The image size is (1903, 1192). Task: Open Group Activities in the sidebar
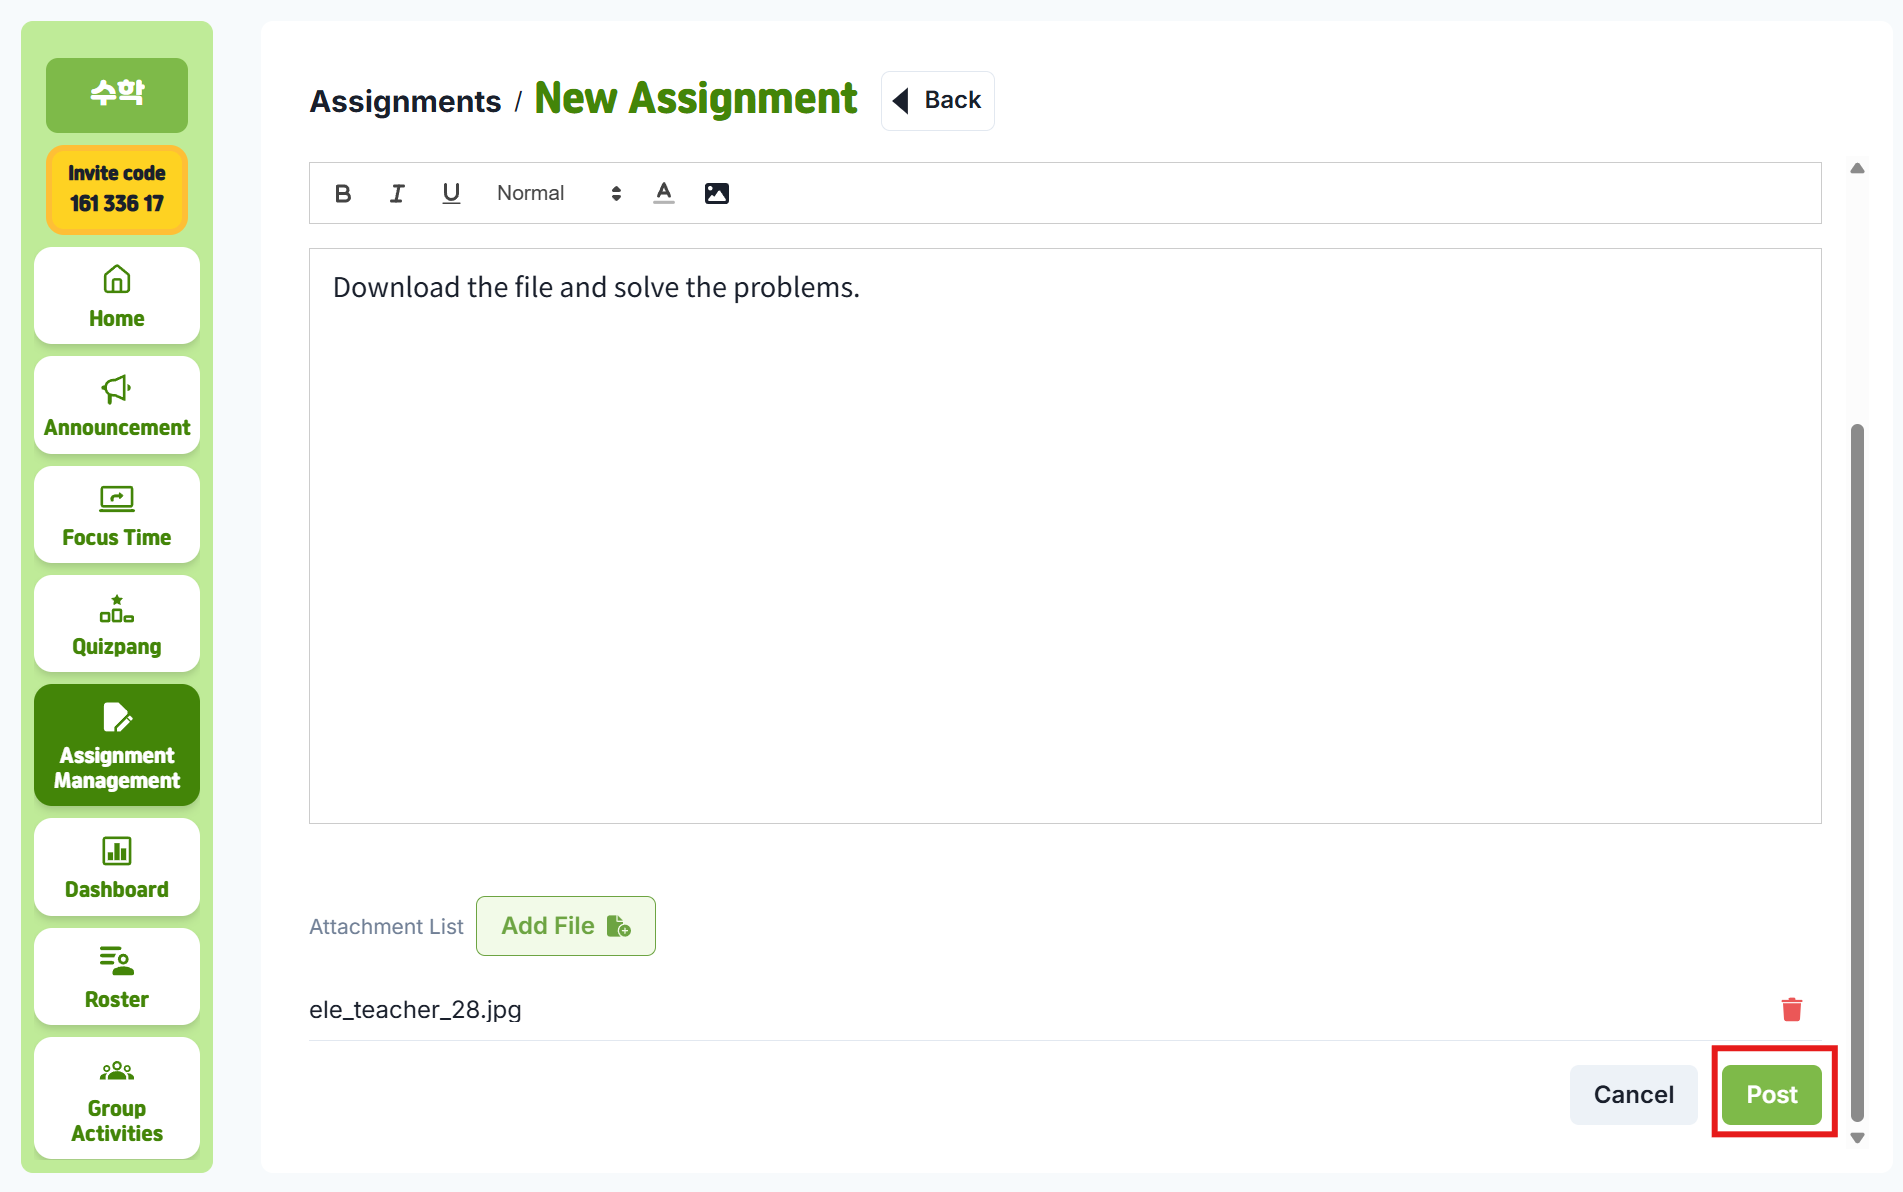click(x=117, y=1099)
